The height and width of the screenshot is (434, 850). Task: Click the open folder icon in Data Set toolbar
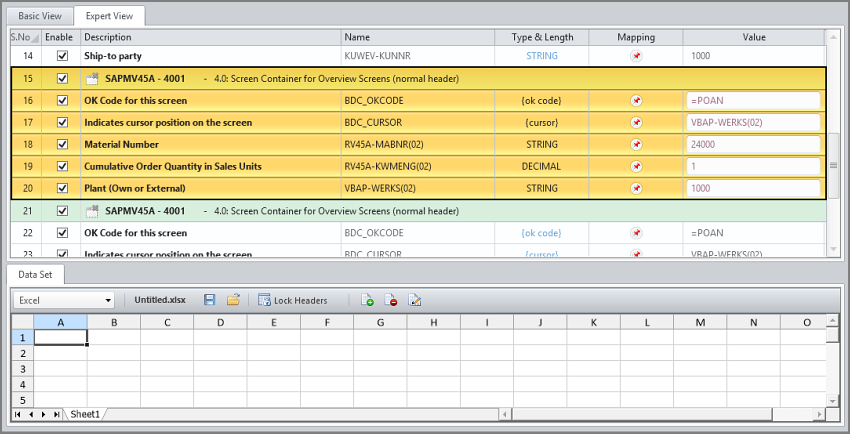(233, 300)
